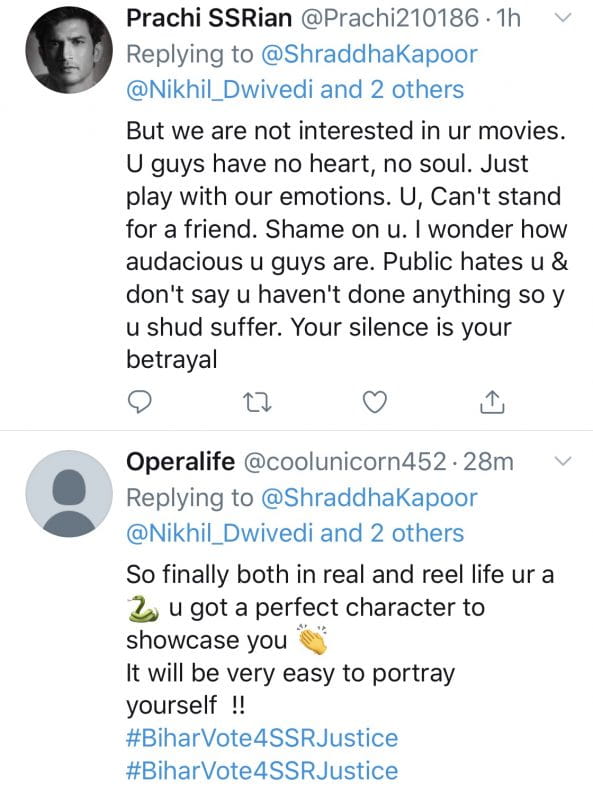Image resolution: width=593 pixels, height=800 pixels.
Task: Open Operalife display name
Action: (181, 462)
